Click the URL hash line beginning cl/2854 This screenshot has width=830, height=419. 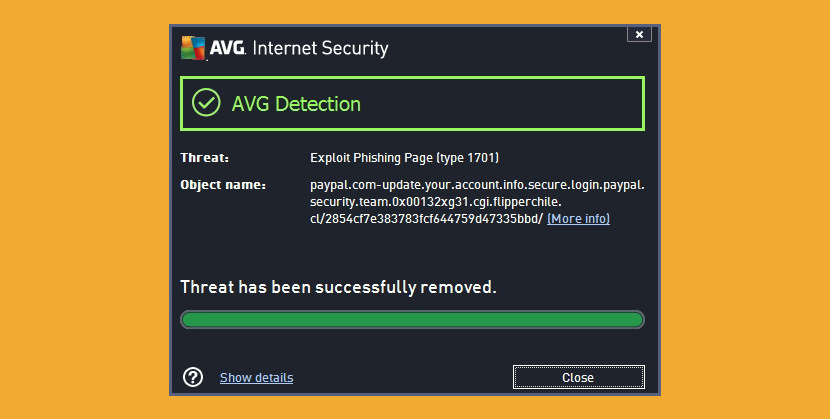[x=426, y=219]
